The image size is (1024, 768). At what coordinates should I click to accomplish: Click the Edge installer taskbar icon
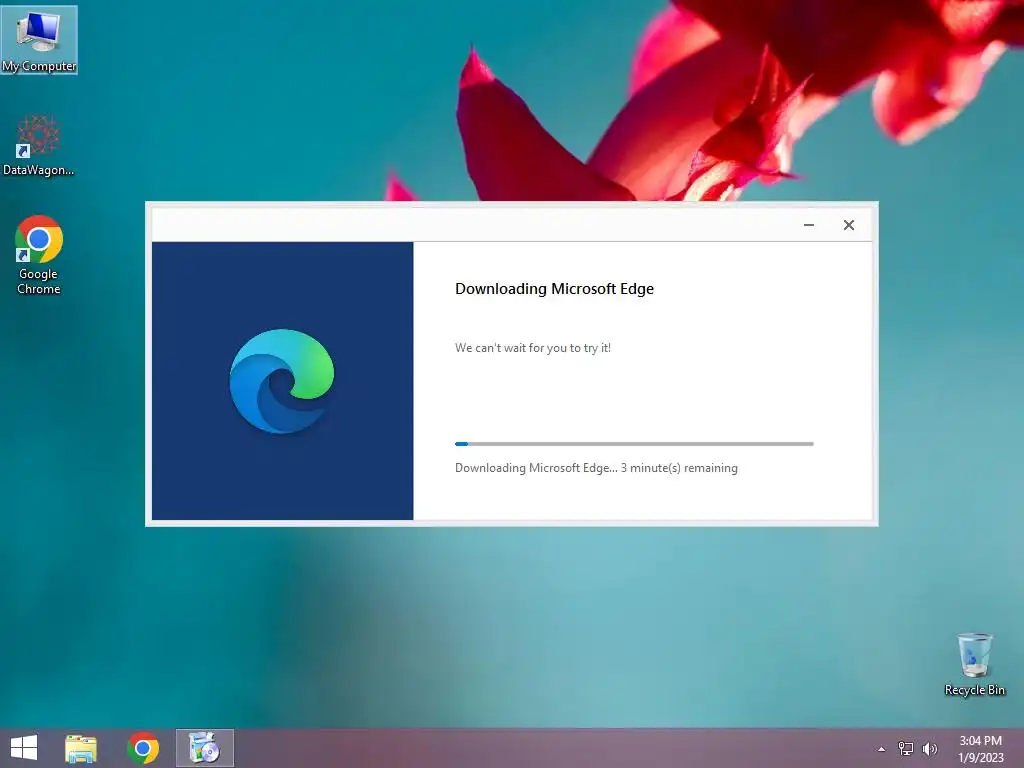(x=204, y=748)
